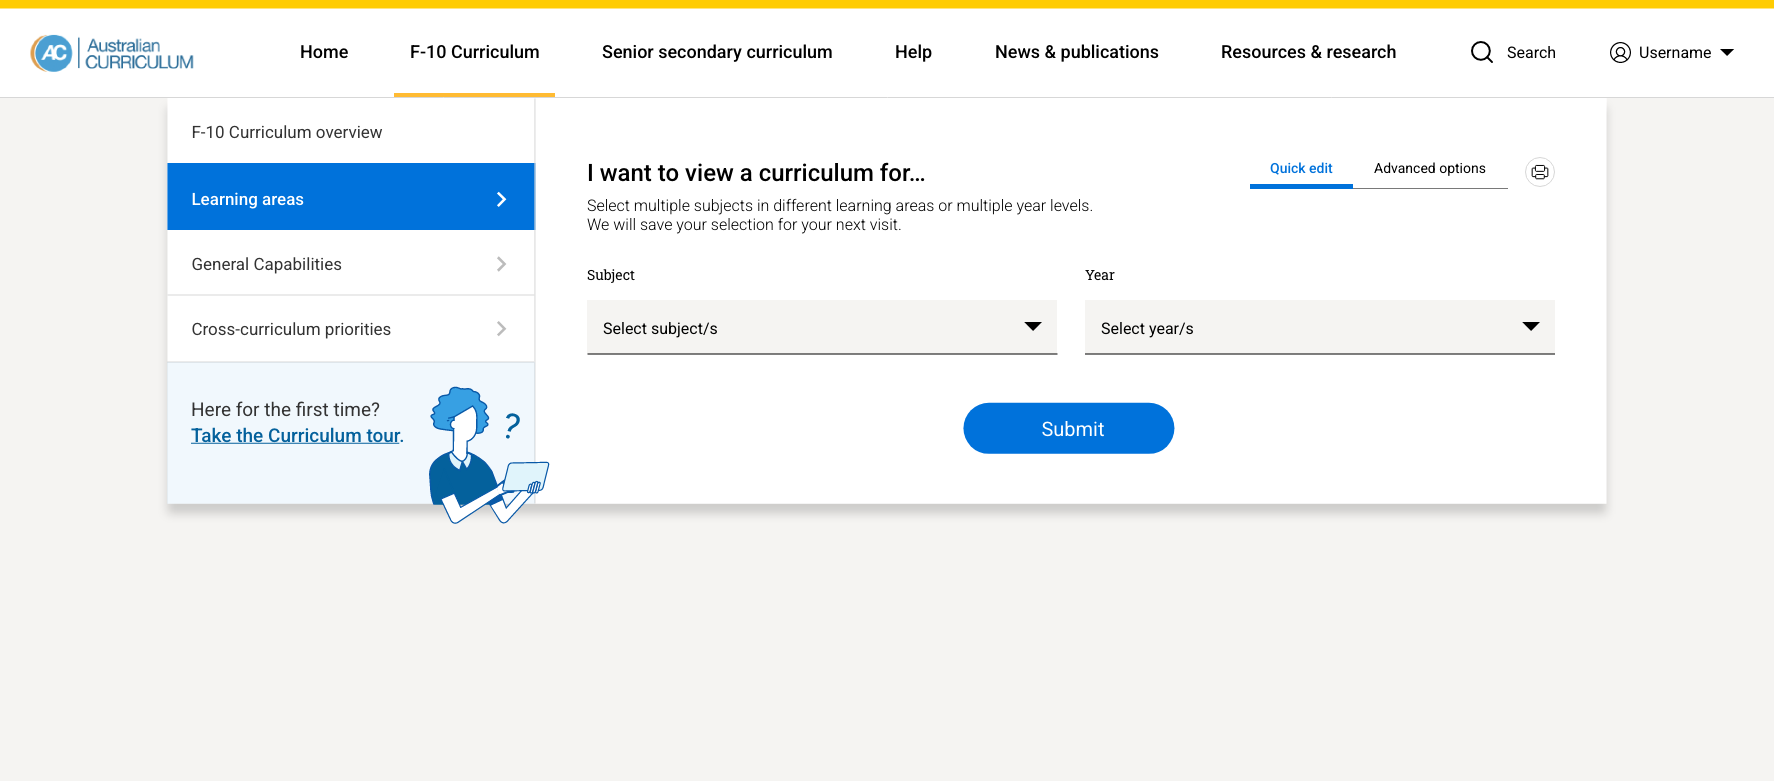Click the Learning areas chevron arrow

point(501,199)
